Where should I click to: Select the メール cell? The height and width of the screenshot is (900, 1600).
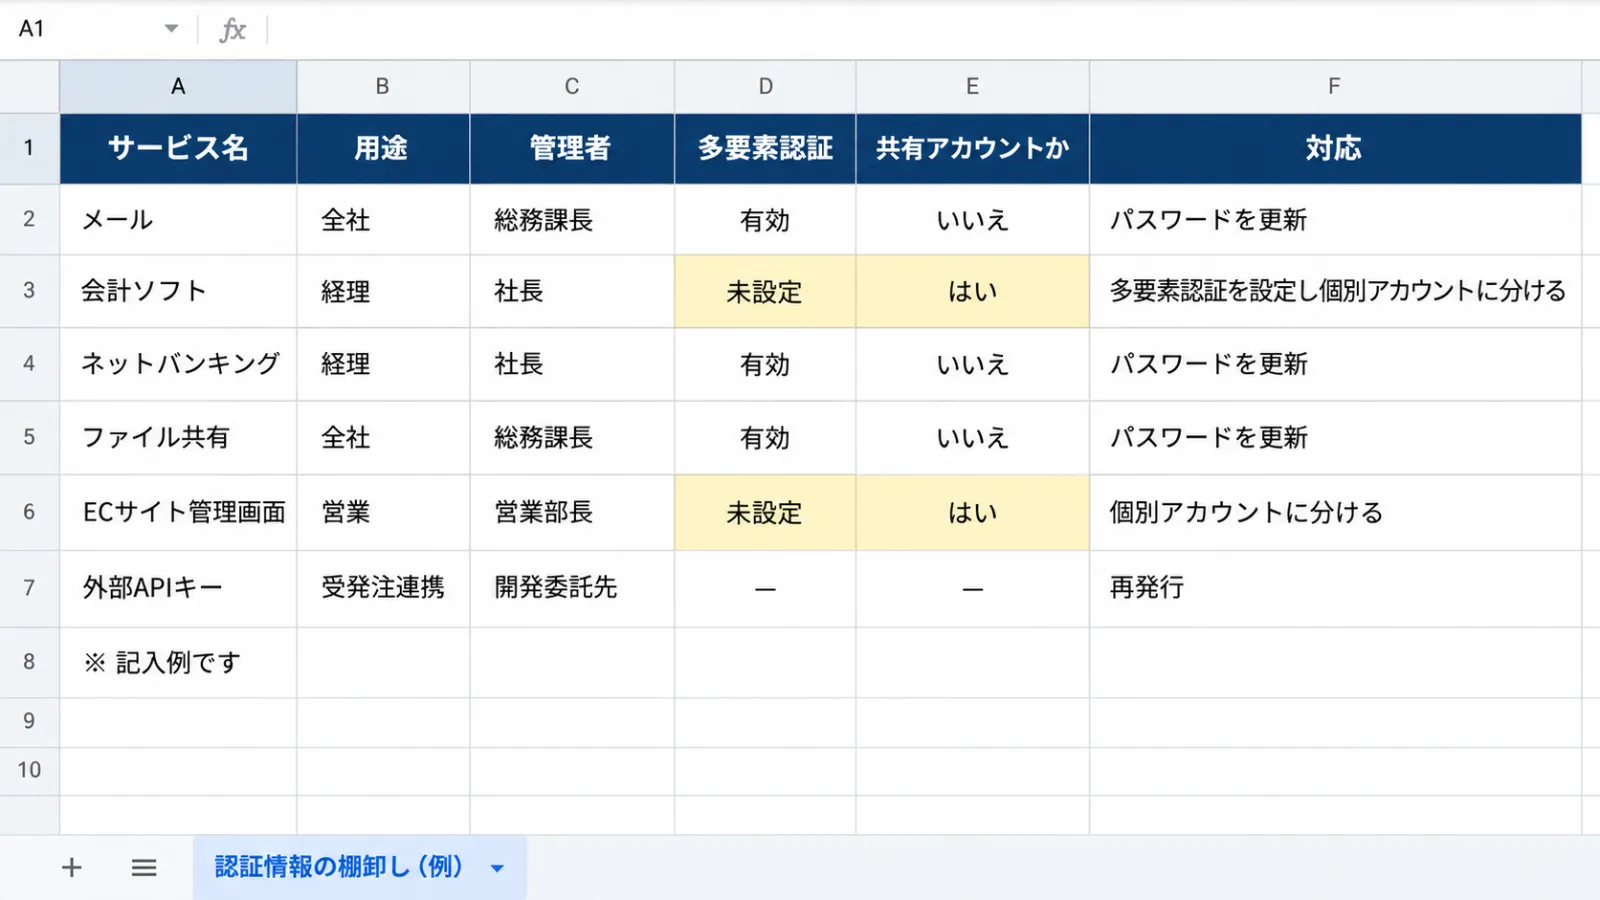click(x=178, y=220)
